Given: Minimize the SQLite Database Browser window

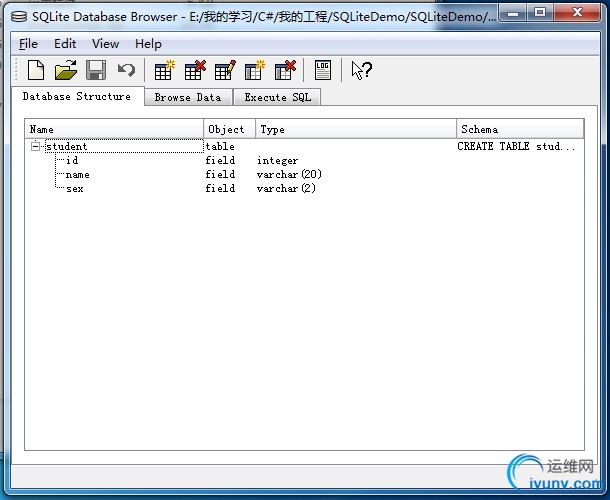Looking at the screenshot, I should [513, 13].
